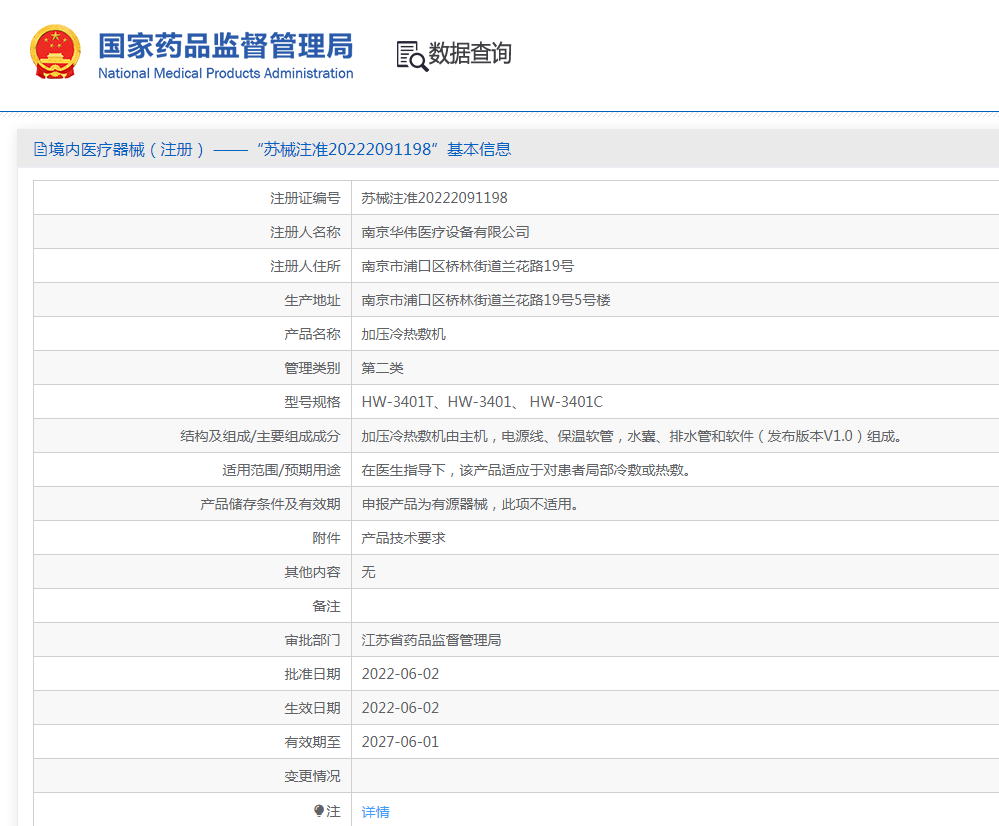
Task: Click the 2022-06-02 date in 生效日期 row
Action: click(x=400, y=708)
